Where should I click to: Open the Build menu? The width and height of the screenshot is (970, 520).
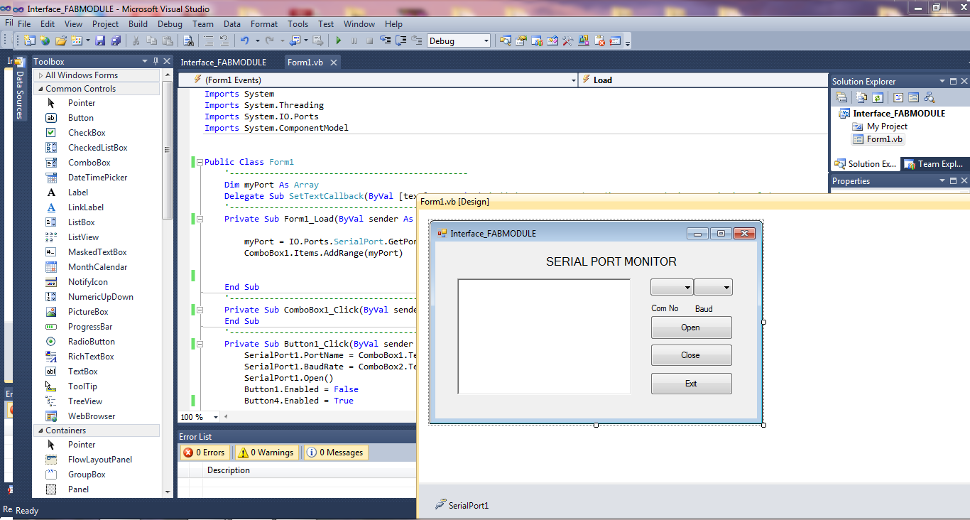pyautogui.click(x=137, y=24)
